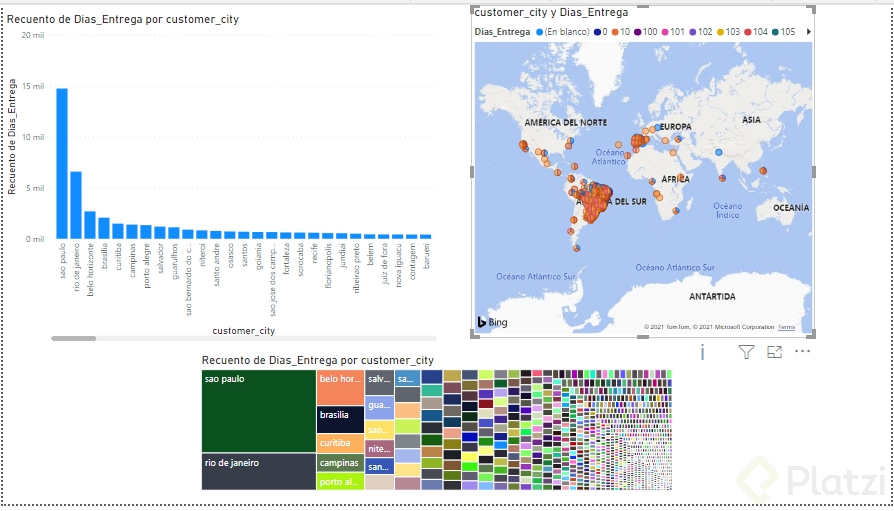Click the Océano Índico map label
The width and height of the screenshot is (894, 511).
[728, 210]
